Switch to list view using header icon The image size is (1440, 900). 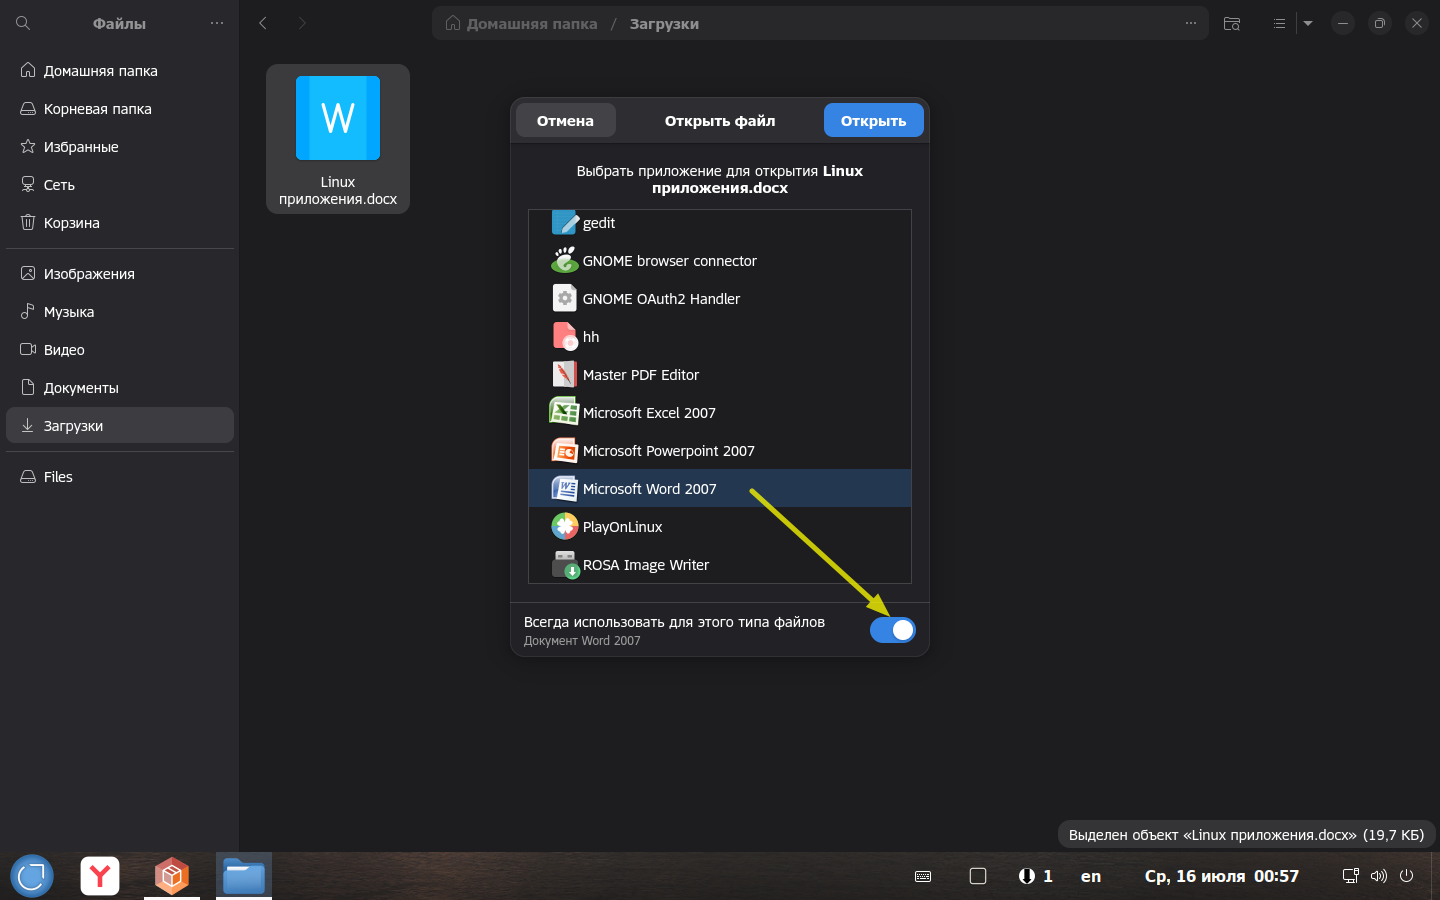click(x=1279, y=23)
